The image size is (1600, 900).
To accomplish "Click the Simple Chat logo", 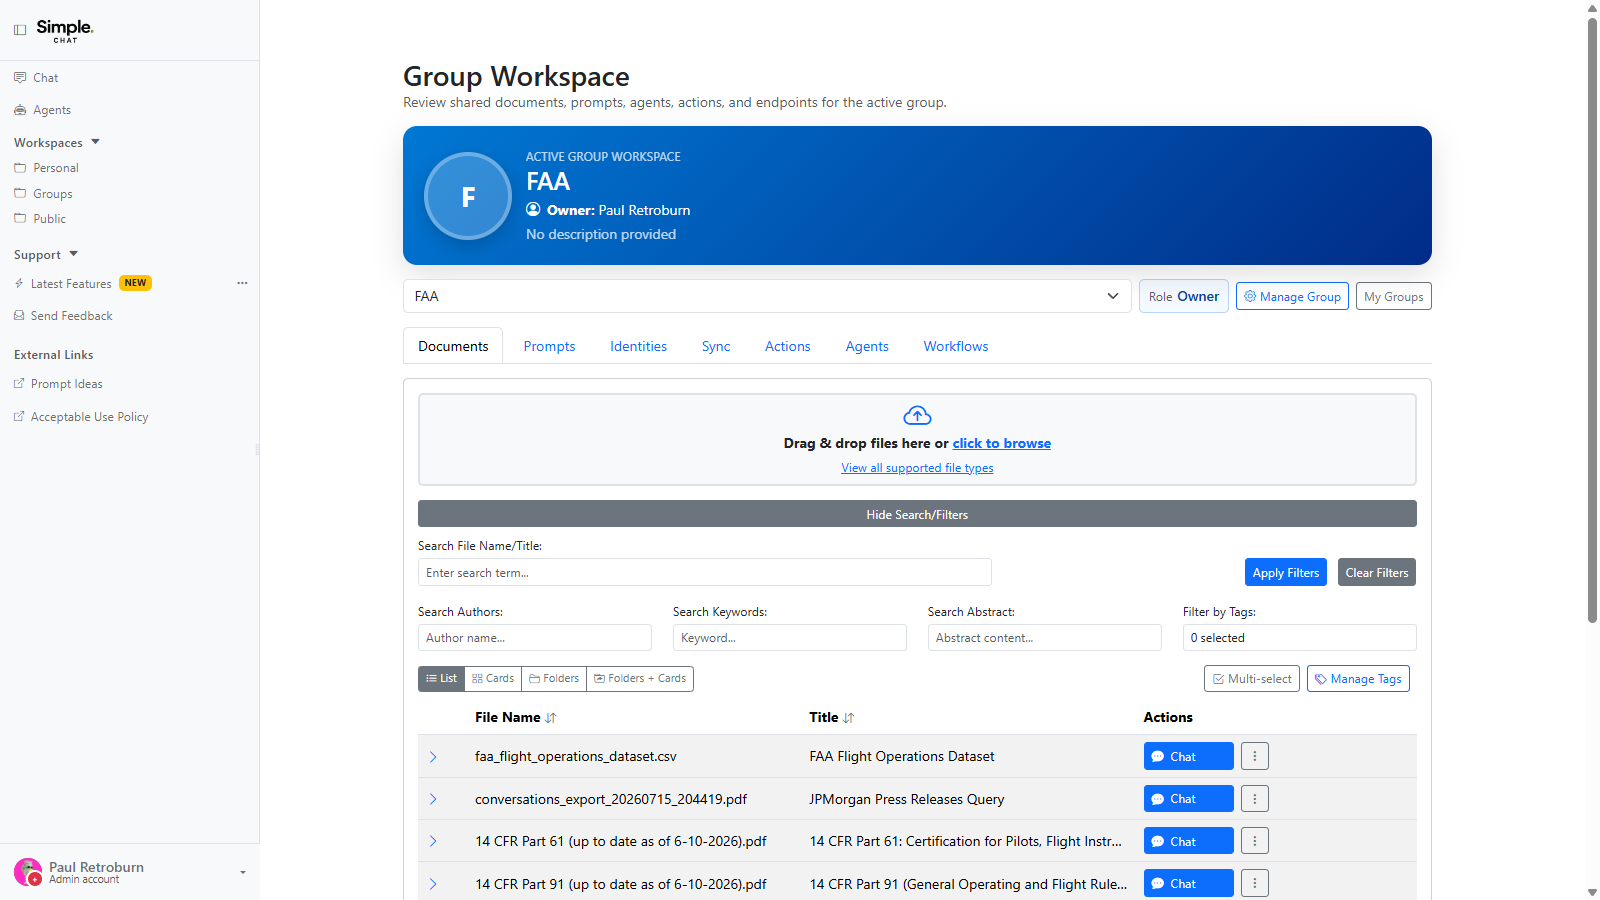I will click(x=65, y=30).
